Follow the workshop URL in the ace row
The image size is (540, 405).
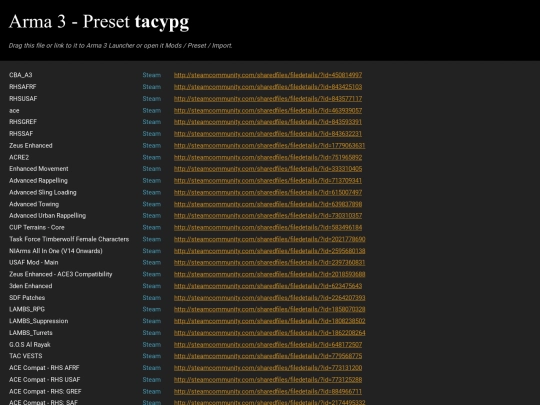(268, 110)
